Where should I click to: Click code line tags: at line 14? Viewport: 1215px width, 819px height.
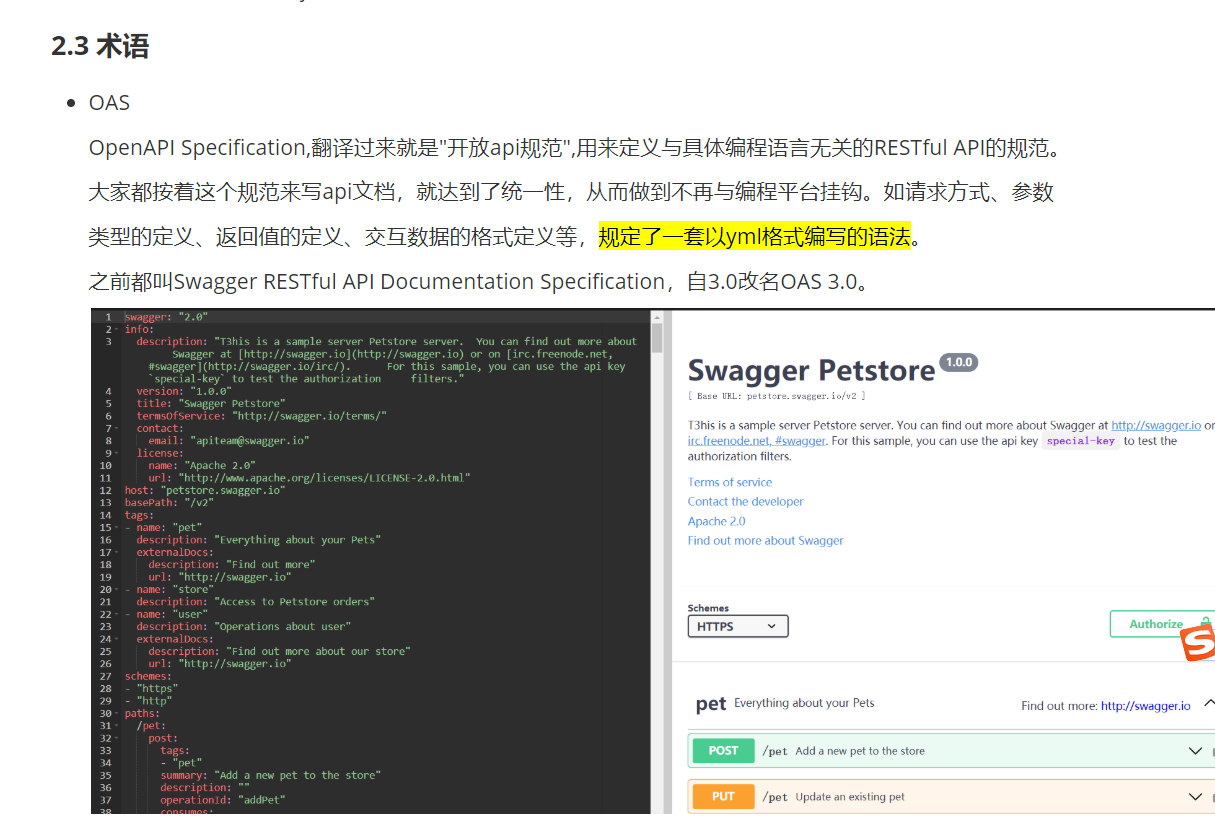pos(139,515)
